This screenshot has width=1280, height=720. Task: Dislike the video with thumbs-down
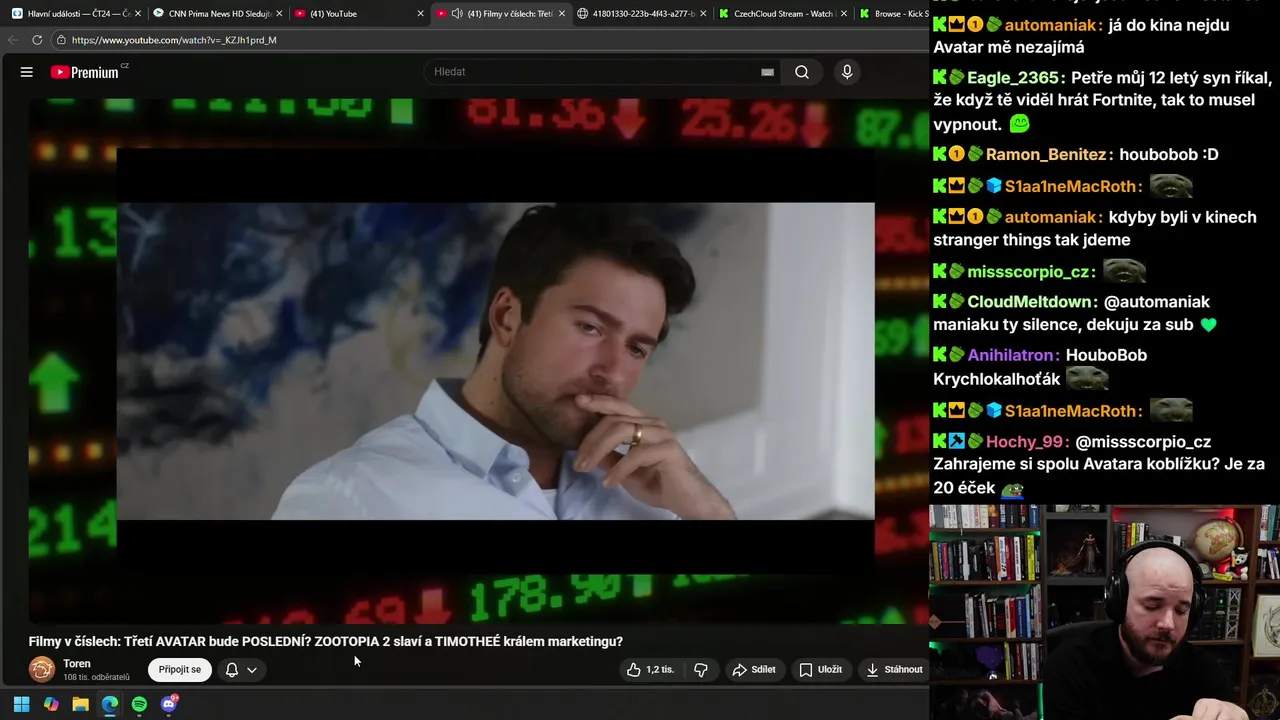pyautogui.click(x=701, y=670)
